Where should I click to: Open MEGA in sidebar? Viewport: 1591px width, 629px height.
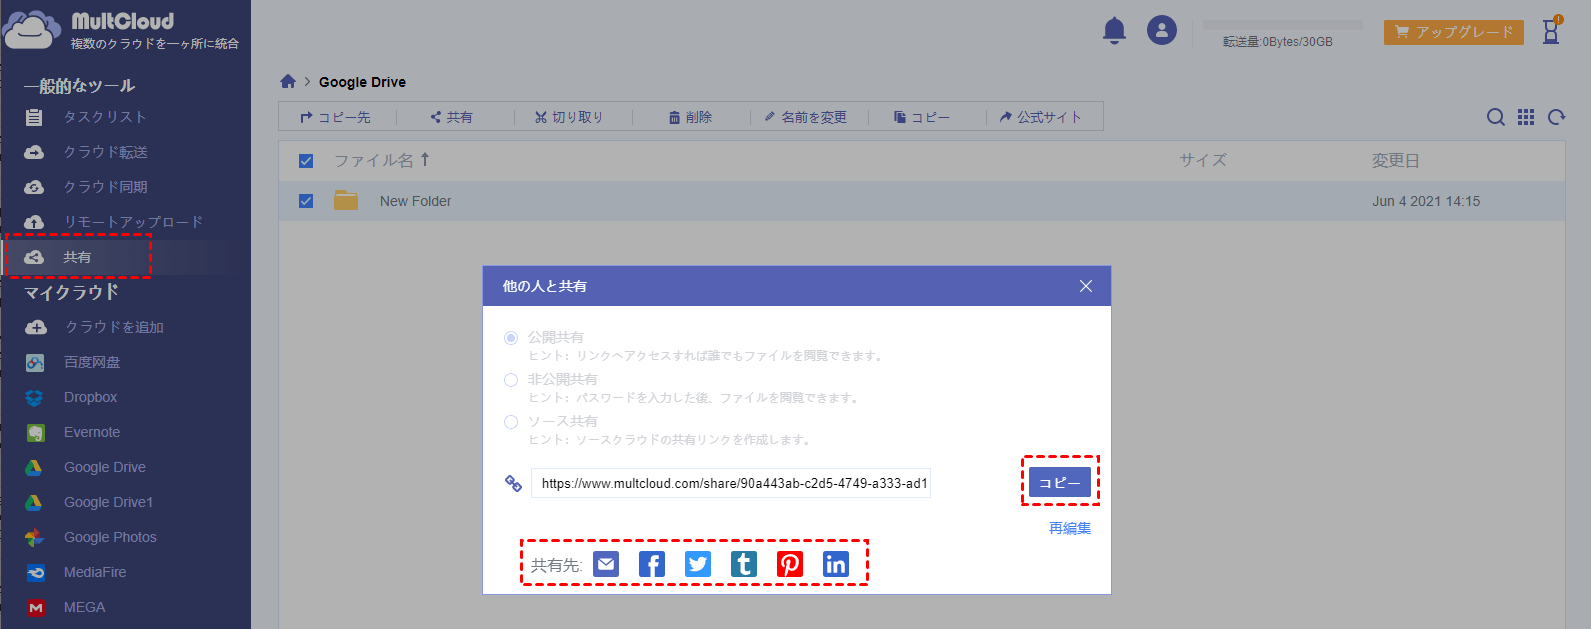pyautogui.click(x=84, y=607)
